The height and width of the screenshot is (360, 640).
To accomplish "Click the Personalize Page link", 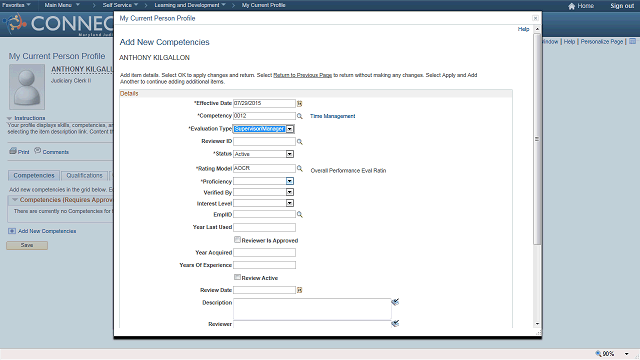I will pyautogui.click(x=602, y=42).
